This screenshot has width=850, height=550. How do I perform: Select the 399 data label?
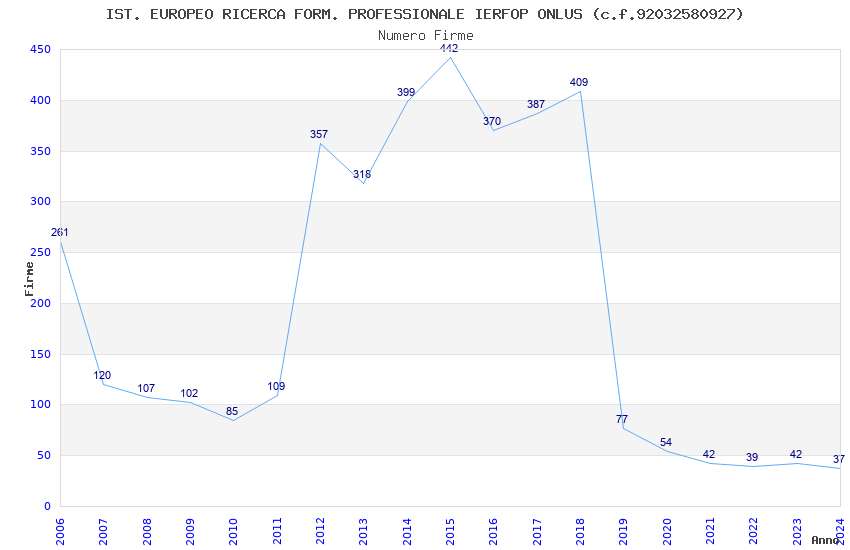point(406,93)
